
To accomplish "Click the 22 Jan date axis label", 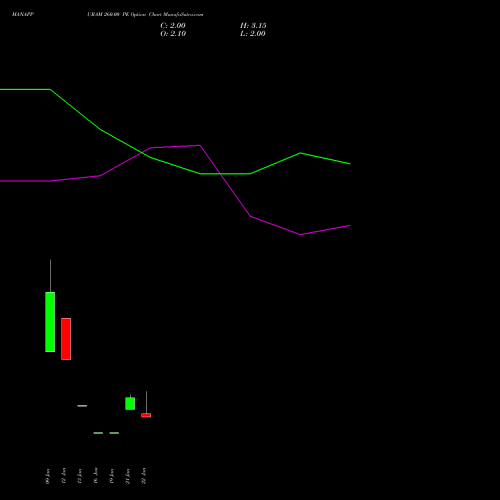I will click(144, 476).
